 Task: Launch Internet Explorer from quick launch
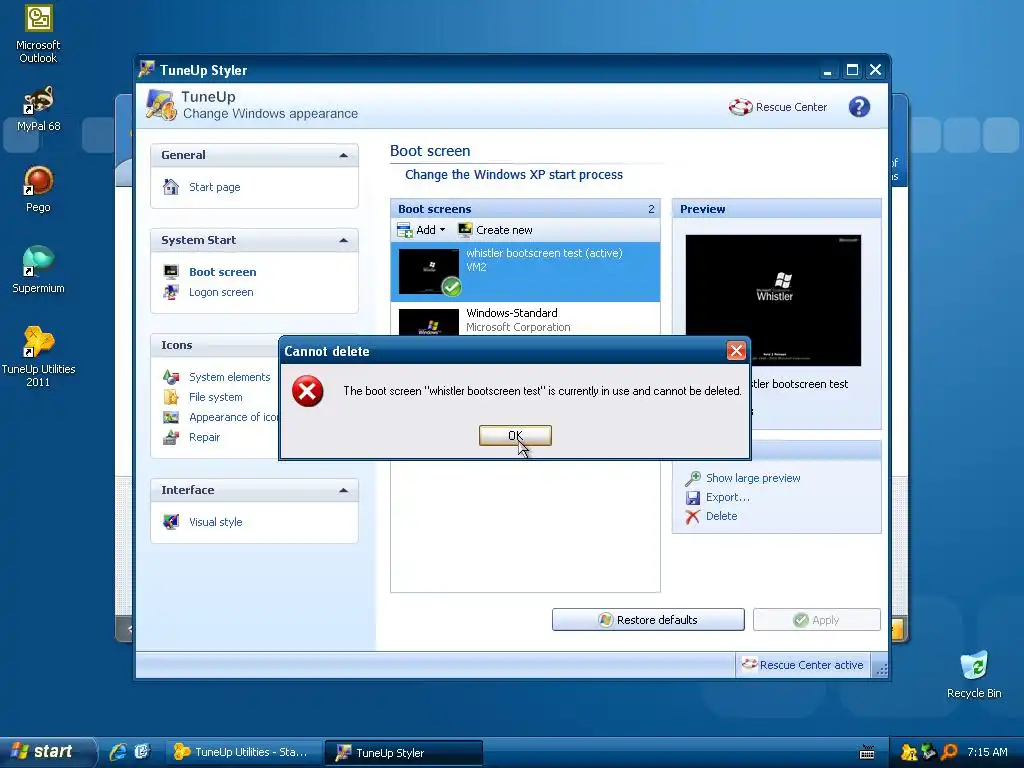(x=118, y=752)
